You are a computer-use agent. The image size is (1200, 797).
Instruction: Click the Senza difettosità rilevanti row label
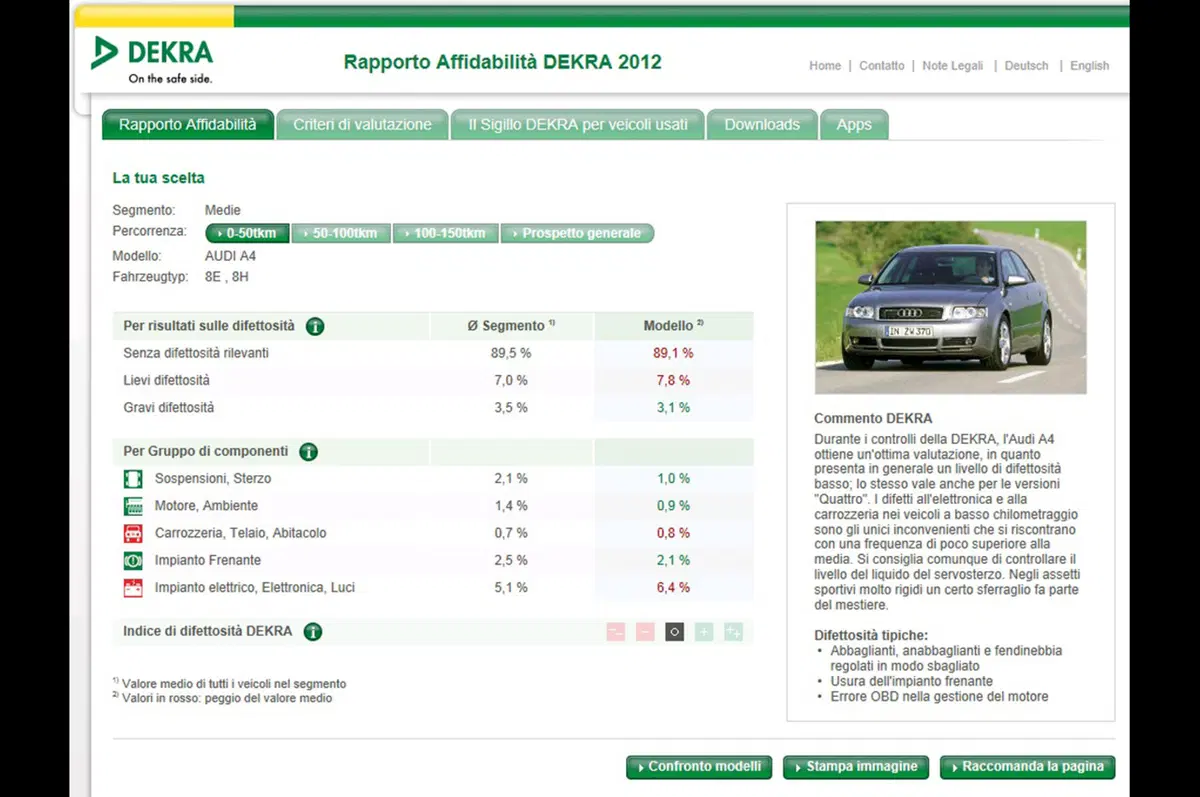(x=196, y=353)
